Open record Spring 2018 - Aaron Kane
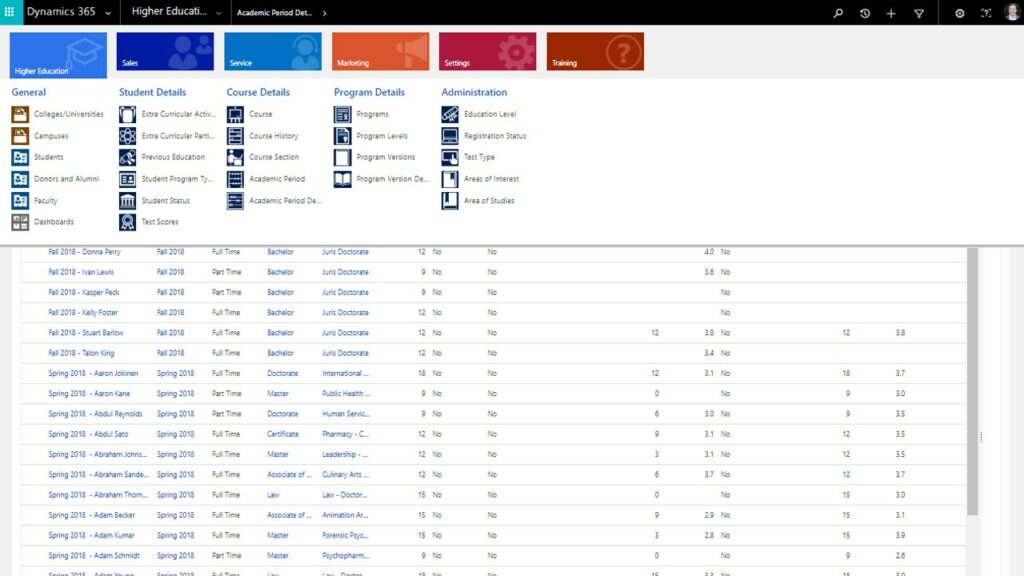The image size is (1024, 576). coord(89,393)
